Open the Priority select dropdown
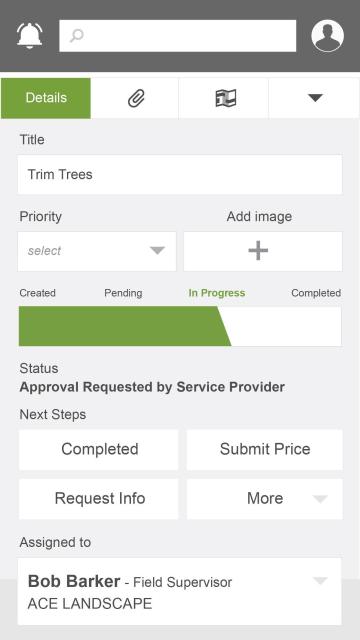 coord(97,251)
